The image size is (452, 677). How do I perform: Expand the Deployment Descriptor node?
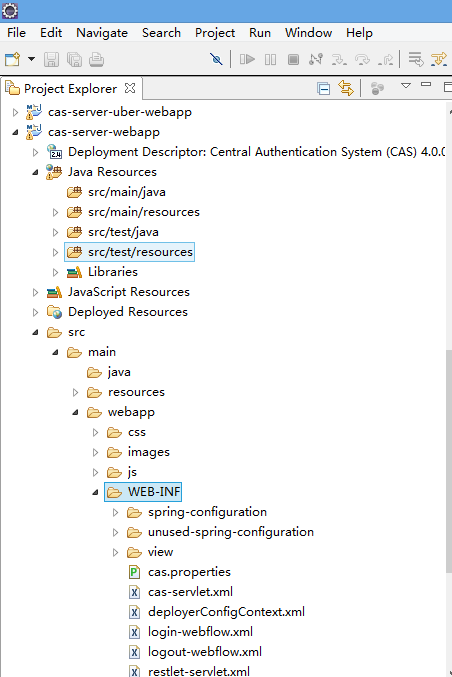[x=35, y=152]
